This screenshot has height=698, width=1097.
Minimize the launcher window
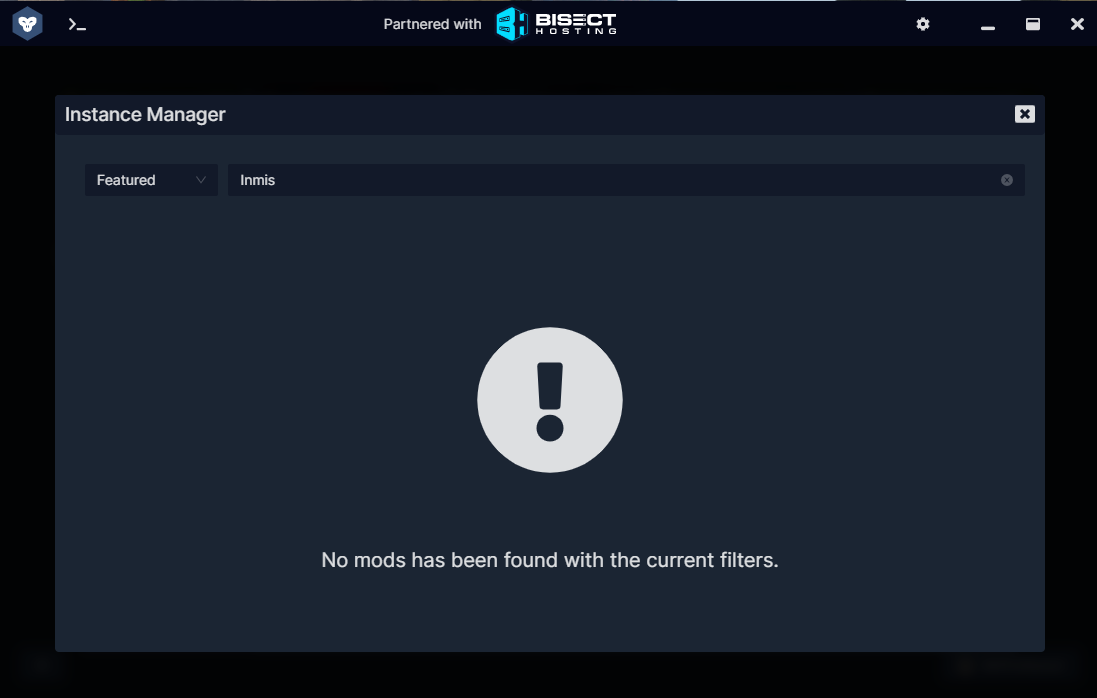pyautogui.click(x=988, y=28)
